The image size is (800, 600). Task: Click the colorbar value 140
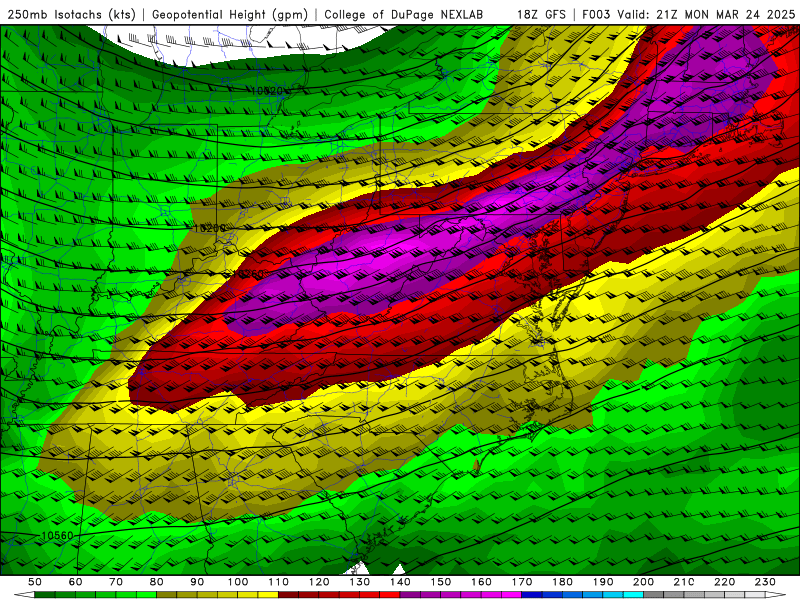click(x=400, y=582)
